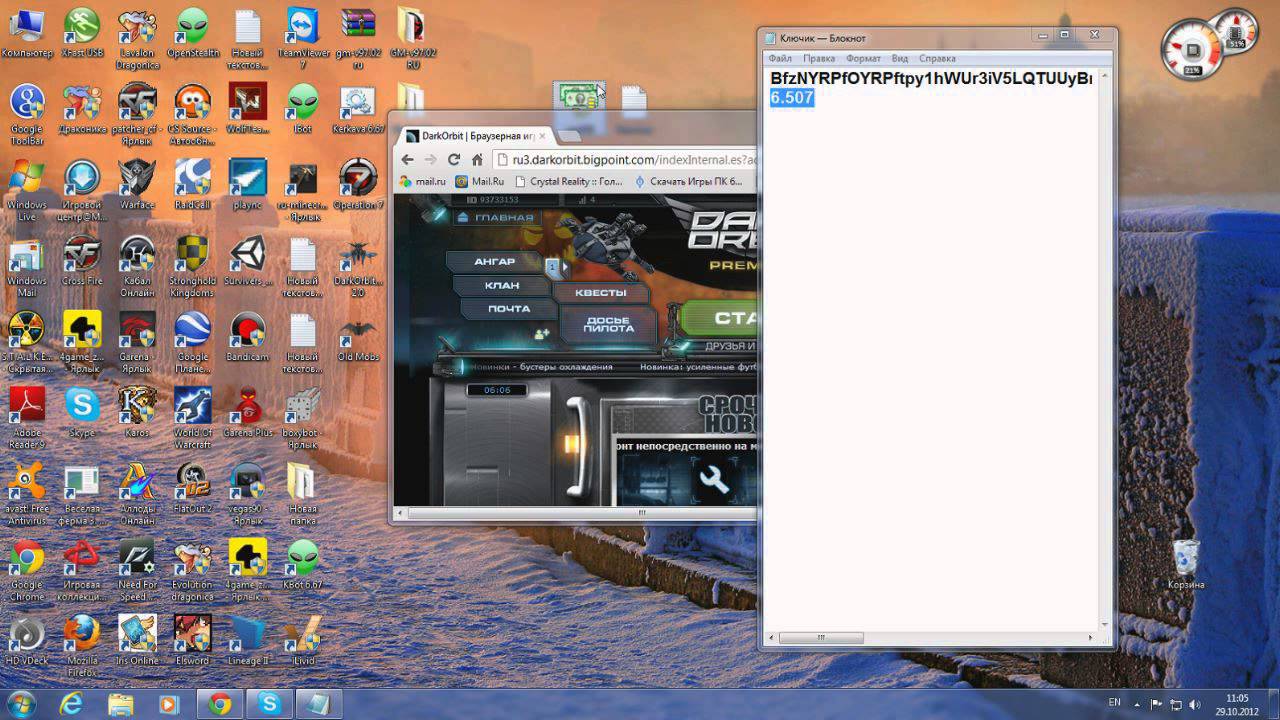
Task: Open the Windows Start menu
Action: pos(22,703)
